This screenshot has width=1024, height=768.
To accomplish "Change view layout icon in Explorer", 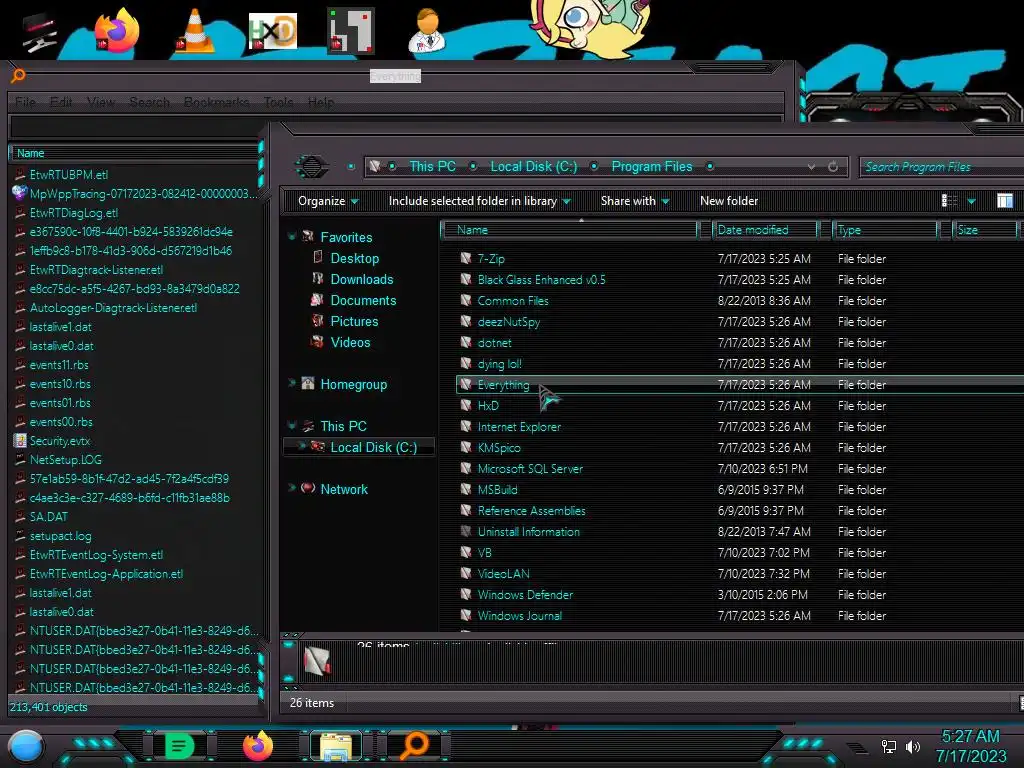I will click(x=949, y=200).
